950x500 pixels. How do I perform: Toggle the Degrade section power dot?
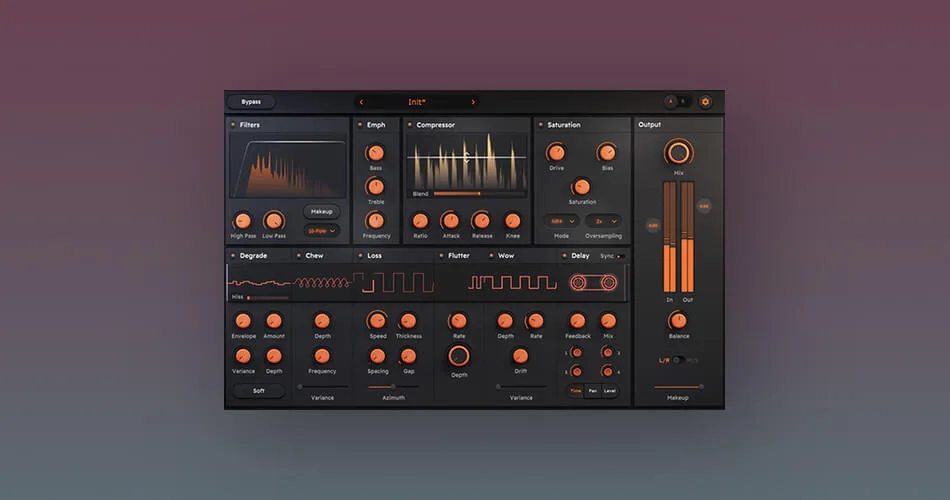click(233, 256)
